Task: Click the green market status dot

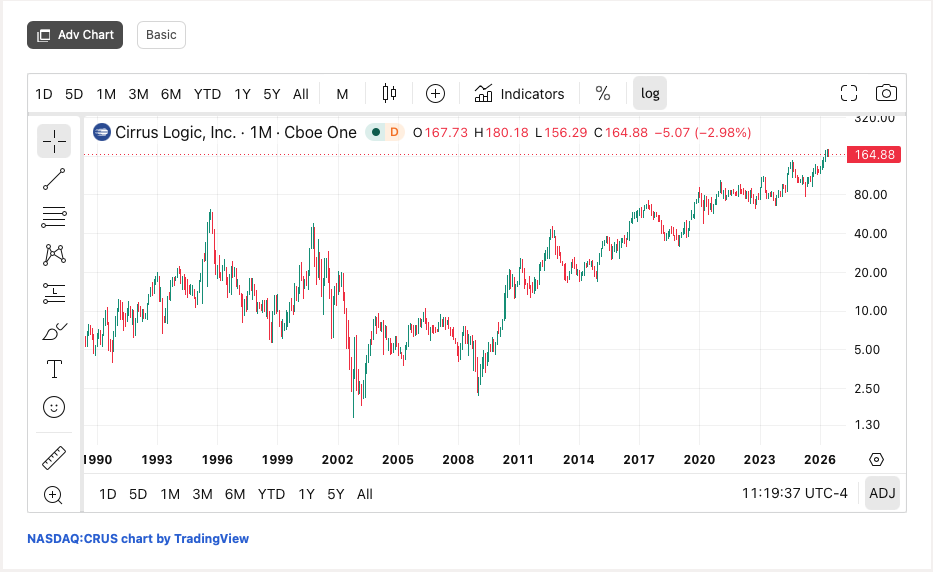Action: click(376, 132)
